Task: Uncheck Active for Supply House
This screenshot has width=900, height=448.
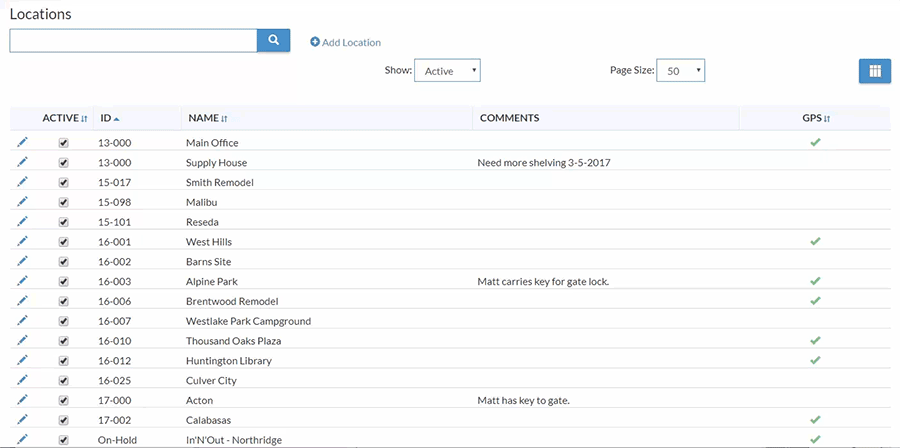Action: (64, 163)
